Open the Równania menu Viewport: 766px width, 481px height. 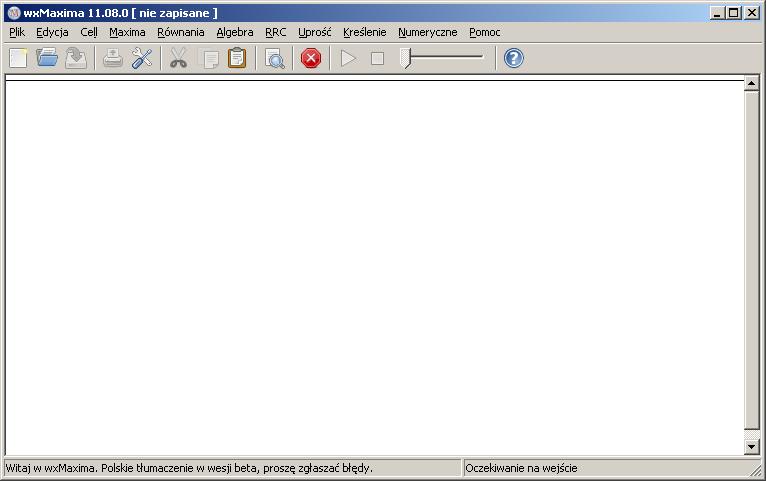pyautogui.click(x=181, y=32)
